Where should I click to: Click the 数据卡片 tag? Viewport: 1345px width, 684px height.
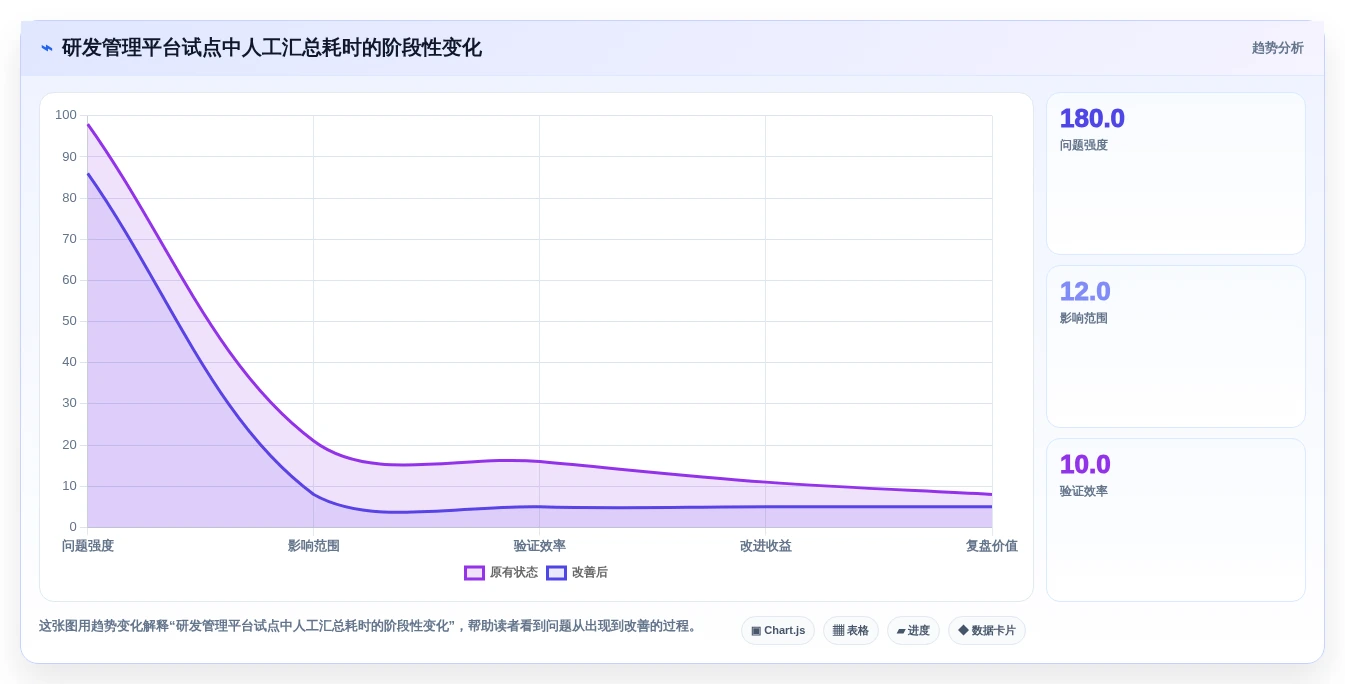[987, 631]
